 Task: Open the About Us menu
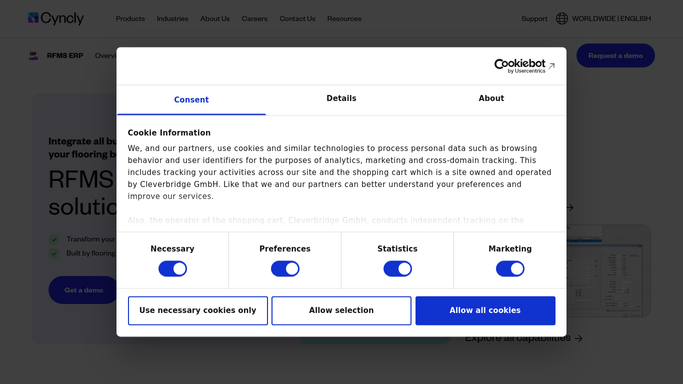[x=215, y=19]
